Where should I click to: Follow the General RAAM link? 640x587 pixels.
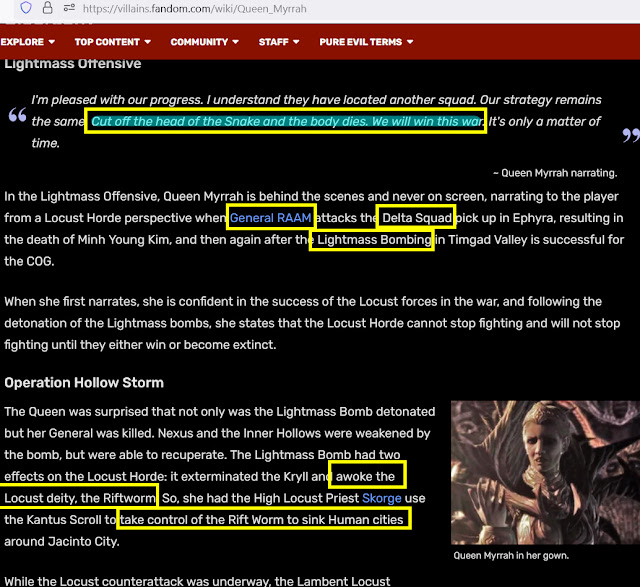tap(270, 218)
